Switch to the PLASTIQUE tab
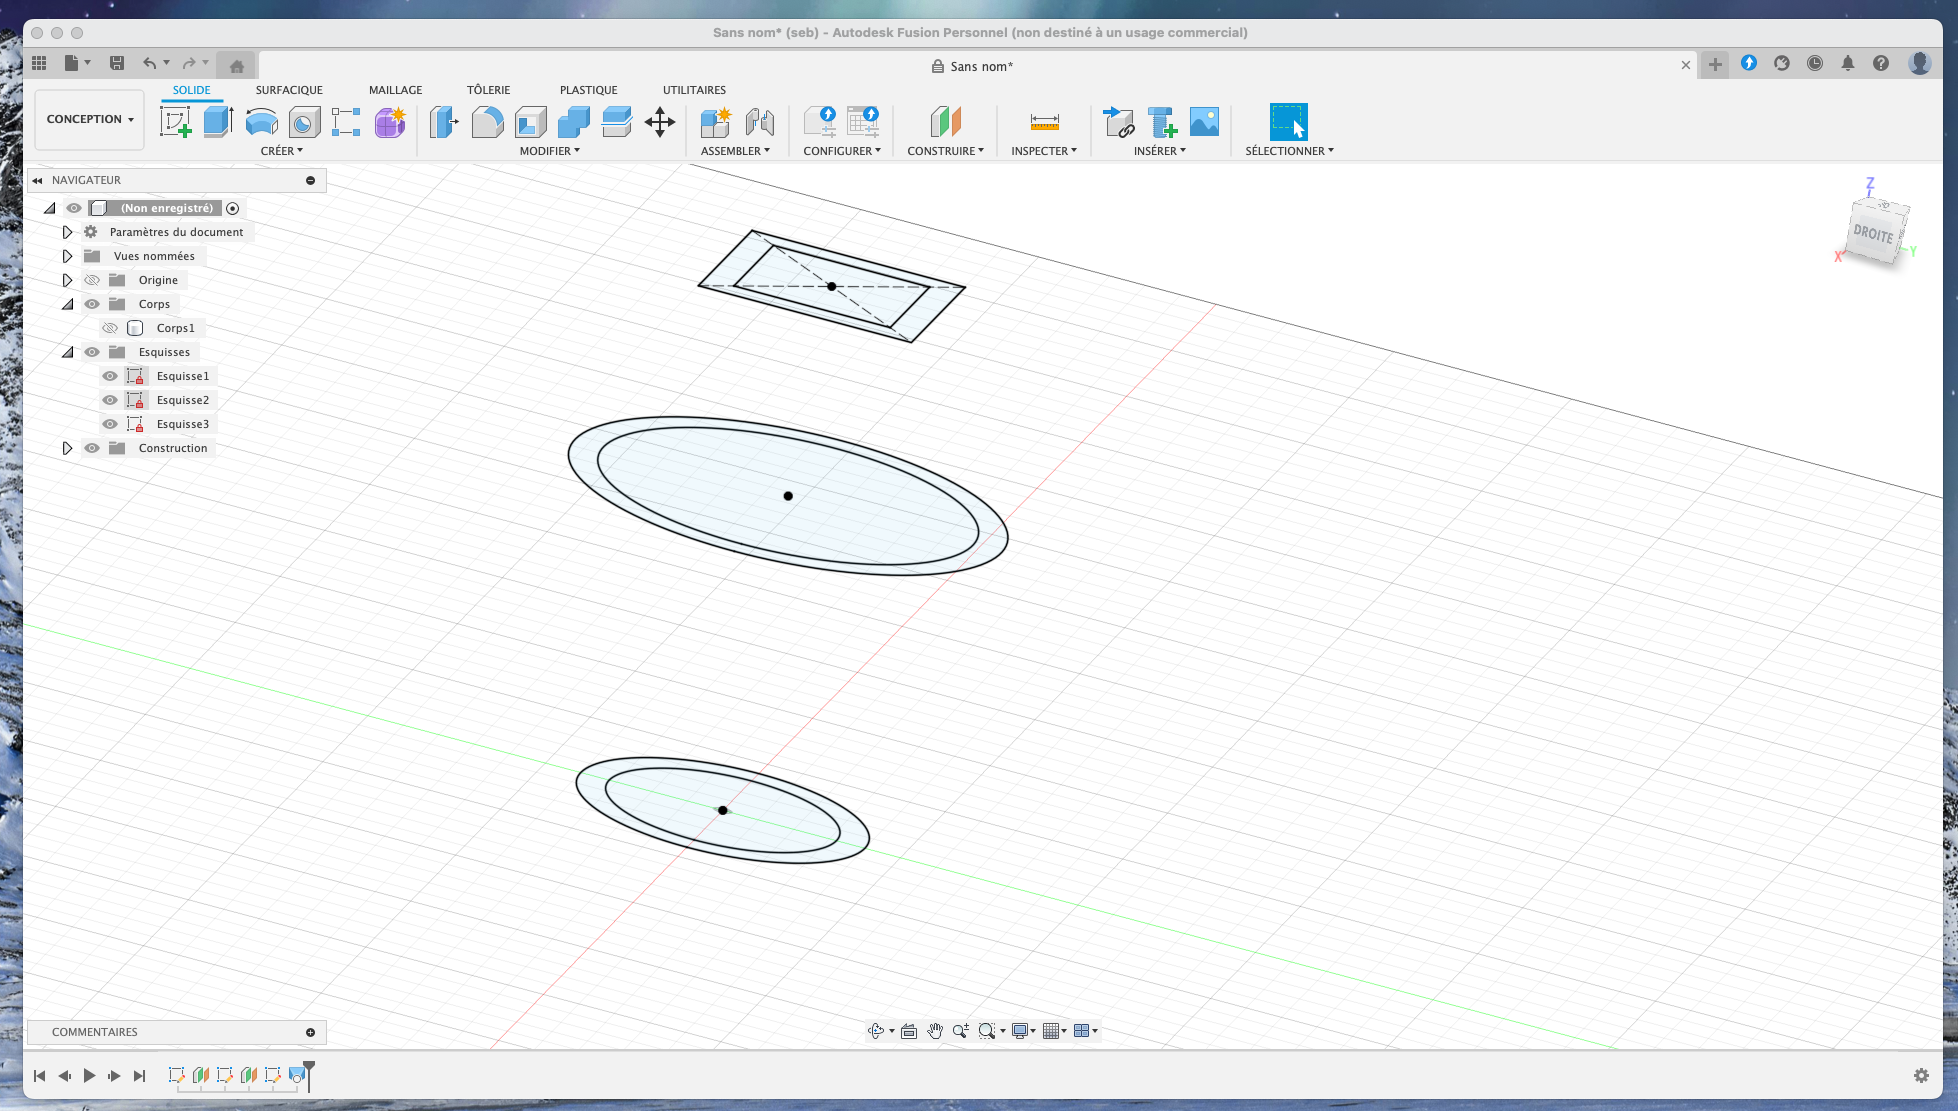The height and width of the screenshot is (1111, 1958). pos(589,90)
